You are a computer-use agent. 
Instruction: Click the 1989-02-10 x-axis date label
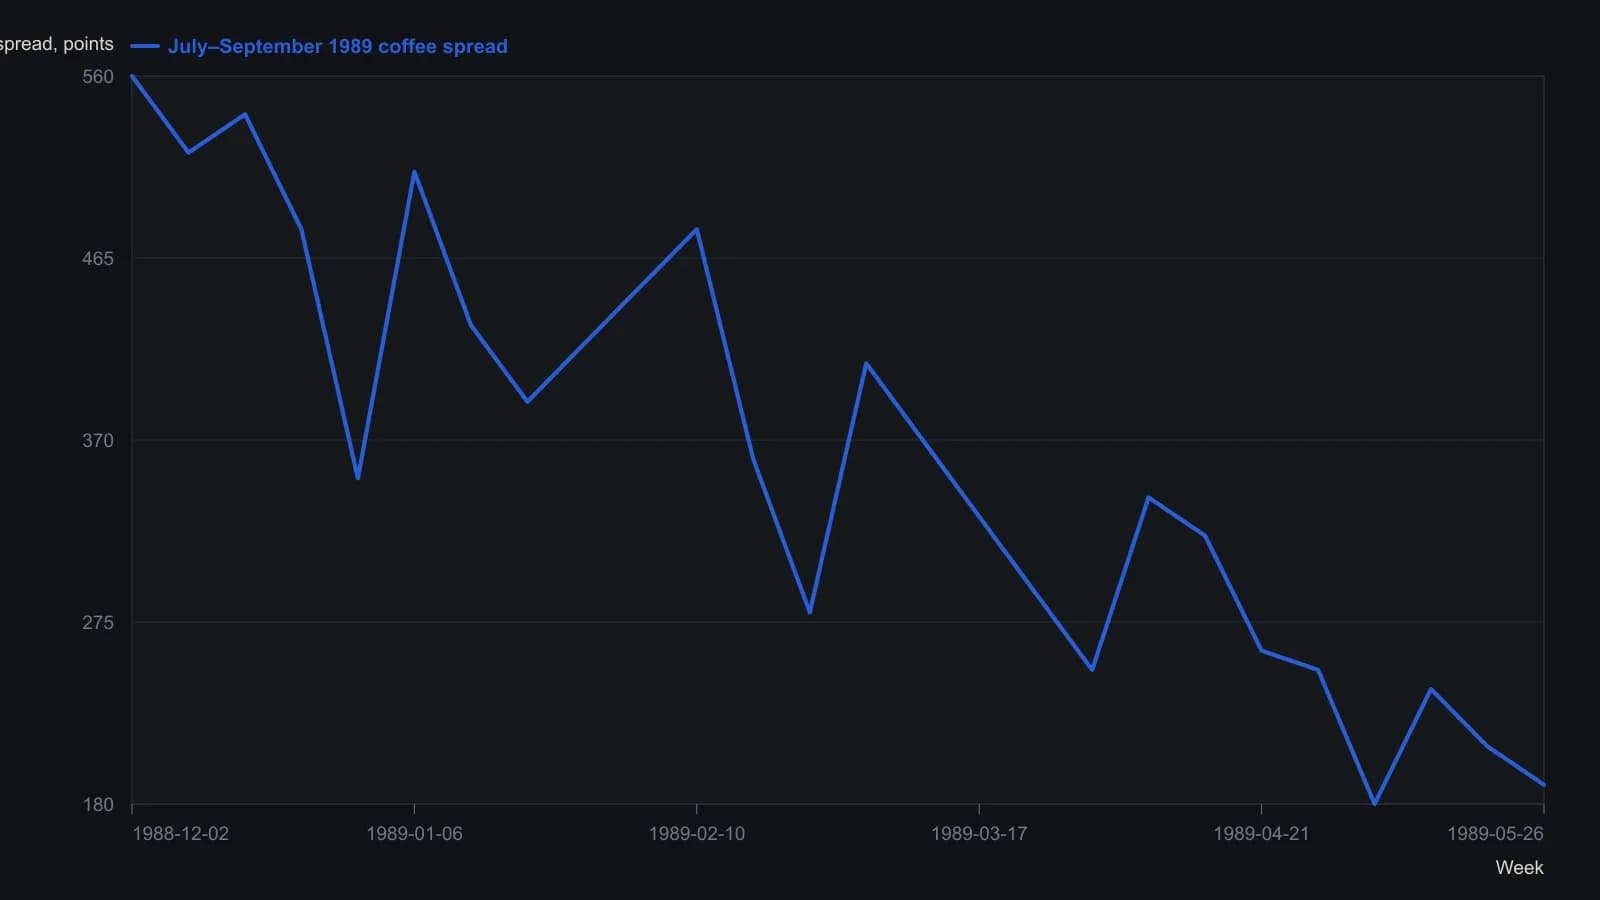point(697,834)
